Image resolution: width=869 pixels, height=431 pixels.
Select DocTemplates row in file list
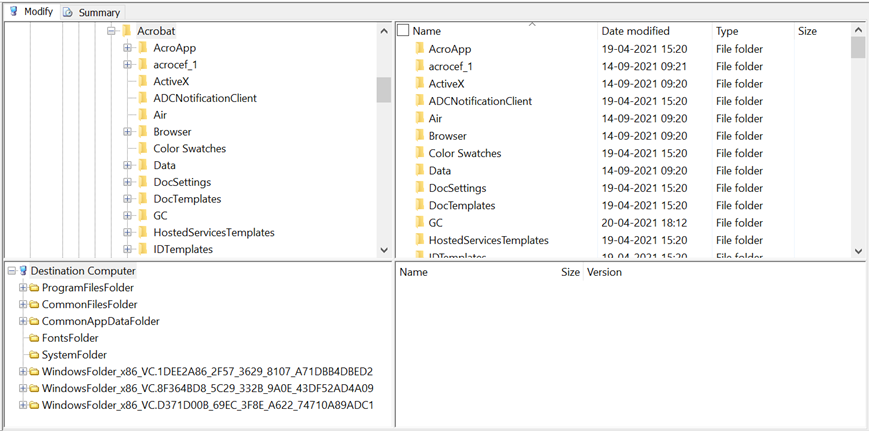[x=623, y=205]
